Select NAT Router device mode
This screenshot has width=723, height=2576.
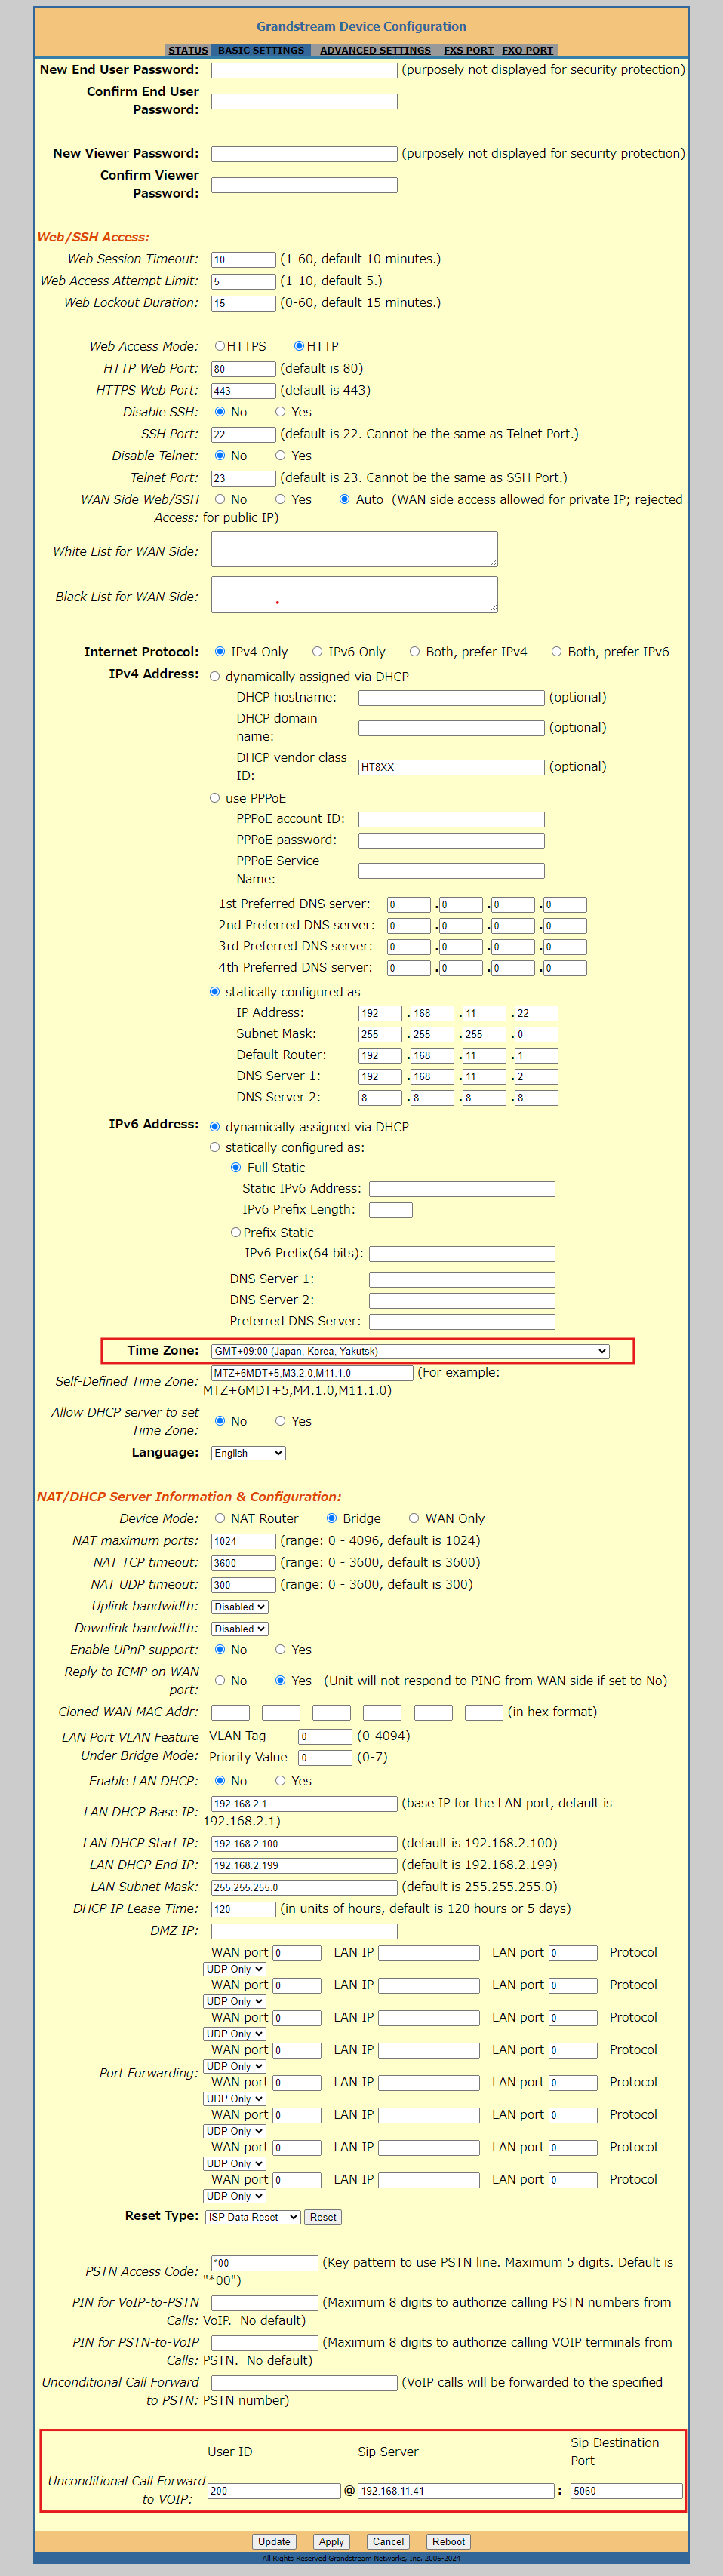(220, 1519)
